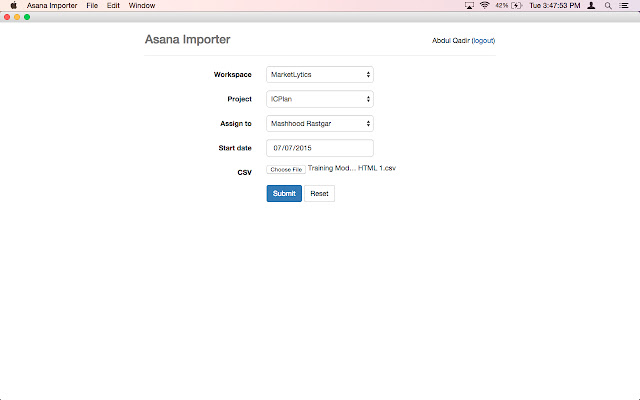
Task: Open Spotlight search
Action: (608, 5)
